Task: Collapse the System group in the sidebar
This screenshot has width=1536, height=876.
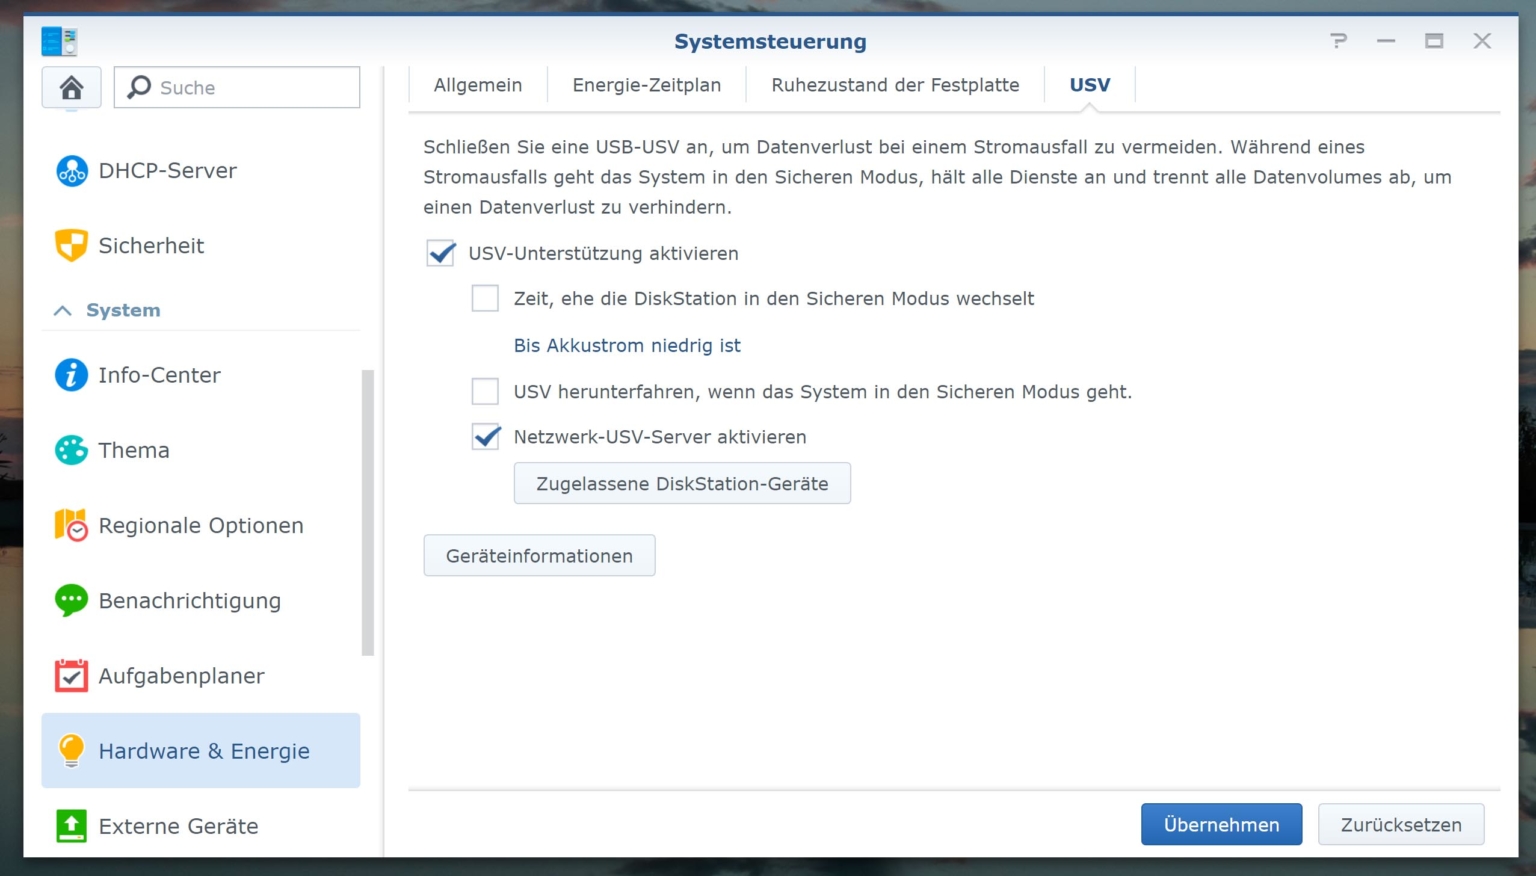Action: [63, 310]
